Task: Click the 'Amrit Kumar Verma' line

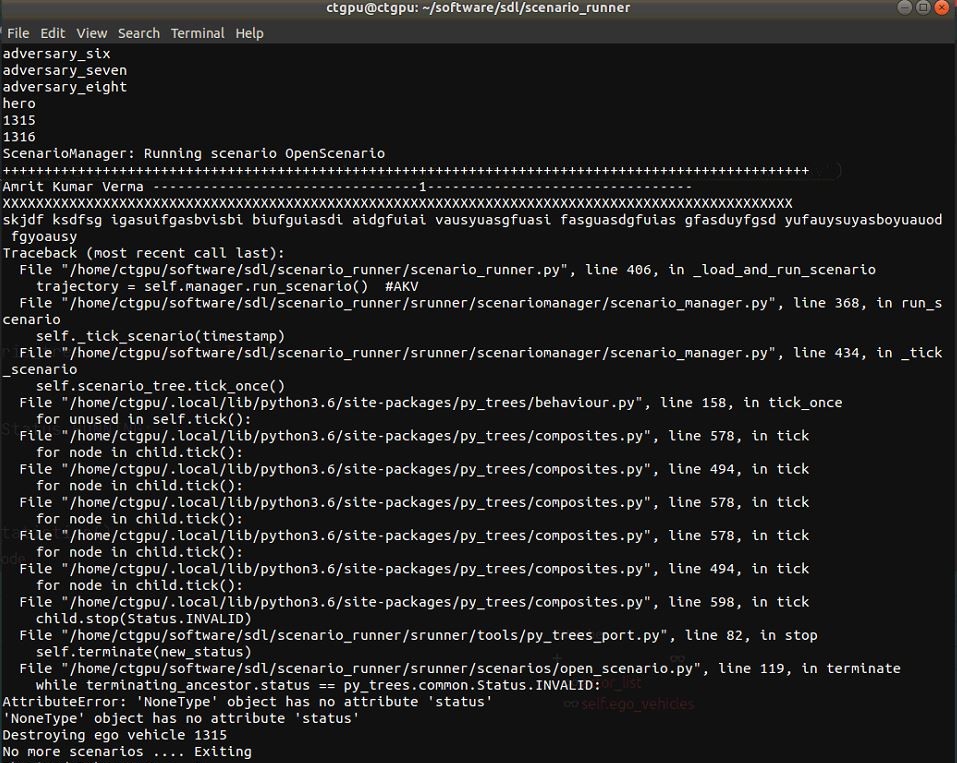Action: 347,187
